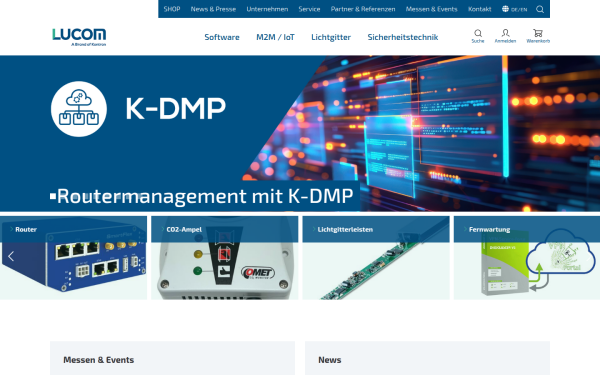Open the Warenkorb cart icon

[538, 36]
